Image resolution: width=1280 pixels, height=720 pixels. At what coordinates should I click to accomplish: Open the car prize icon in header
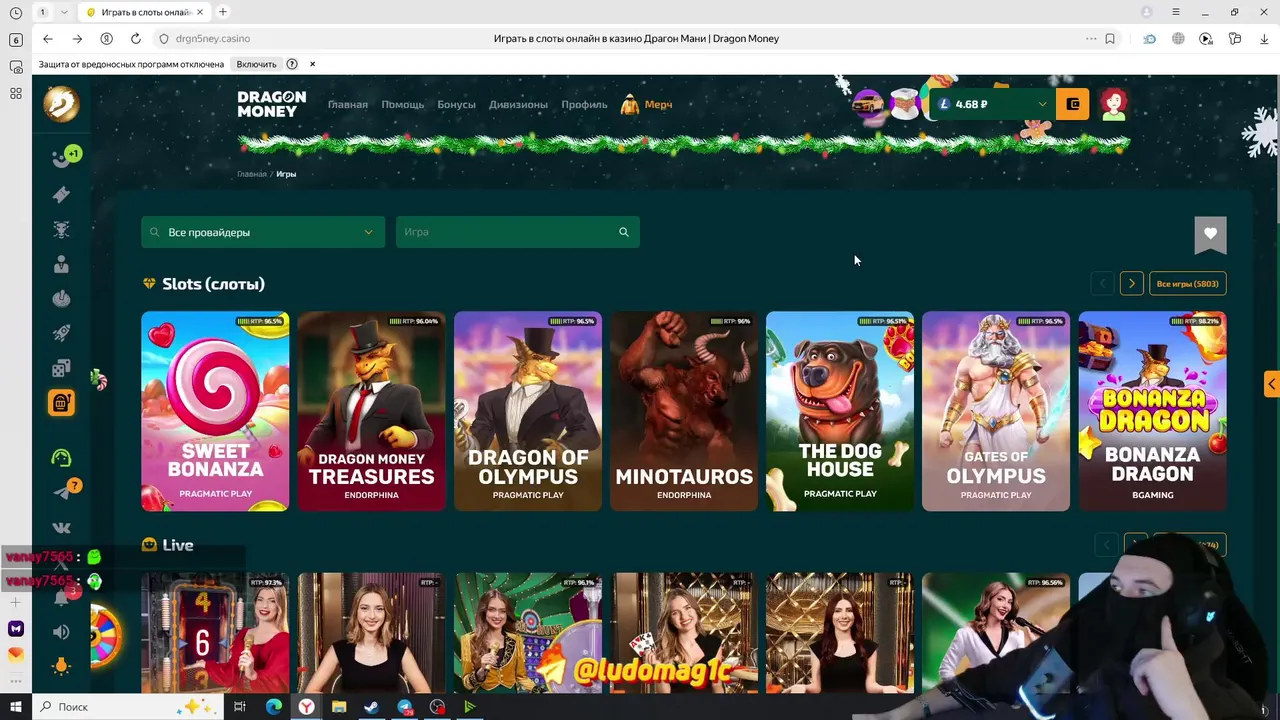tap(868, 104)
